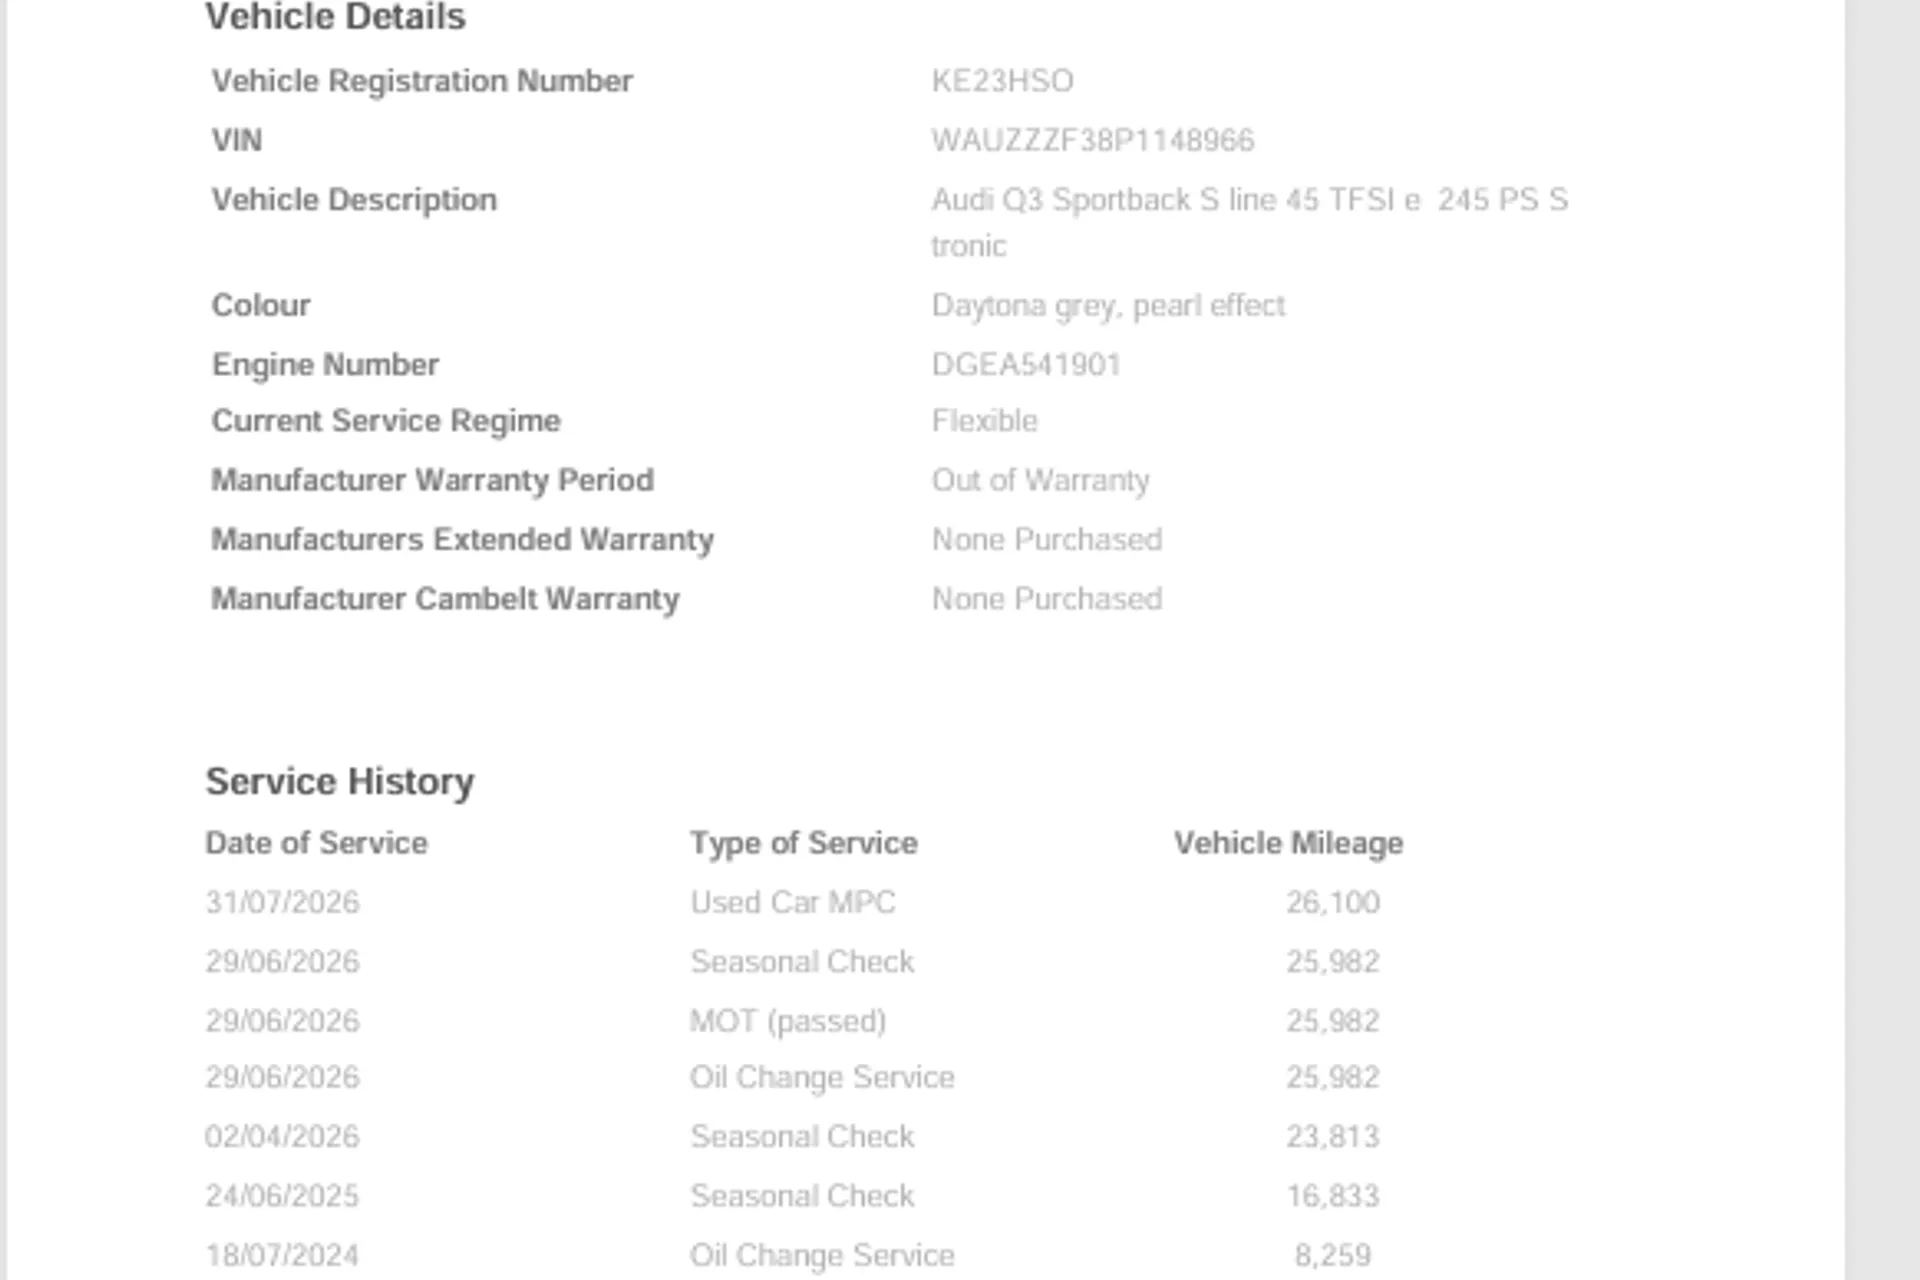Click the 31/07/2026 service date
1920x1280 pixels.
click(282, 902)
